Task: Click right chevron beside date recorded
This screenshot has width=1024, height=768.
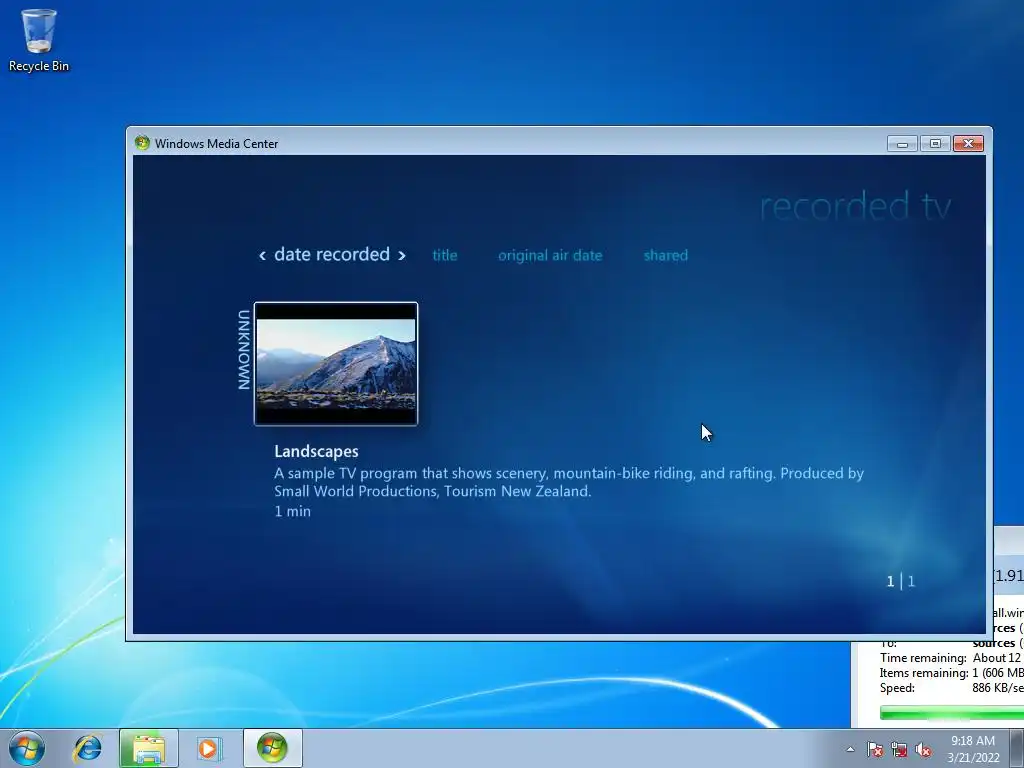Action: coord(402,255)
